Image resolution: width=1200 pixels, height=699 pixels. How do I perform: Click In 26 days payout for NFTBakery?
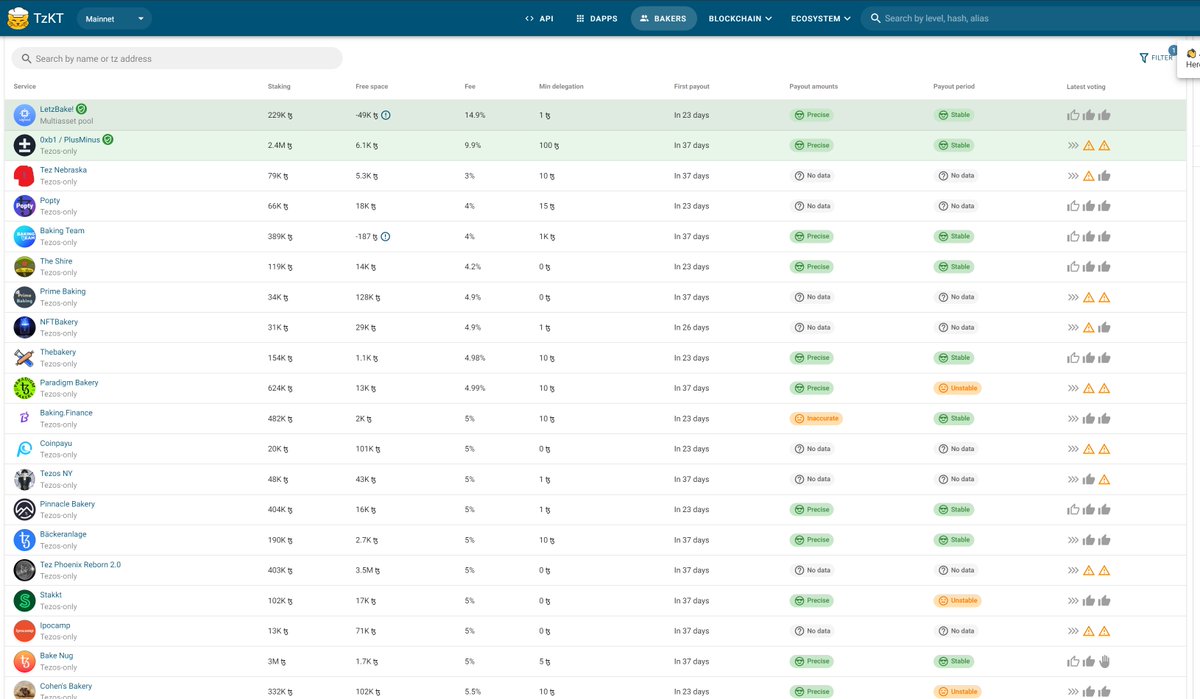point(691,327)
